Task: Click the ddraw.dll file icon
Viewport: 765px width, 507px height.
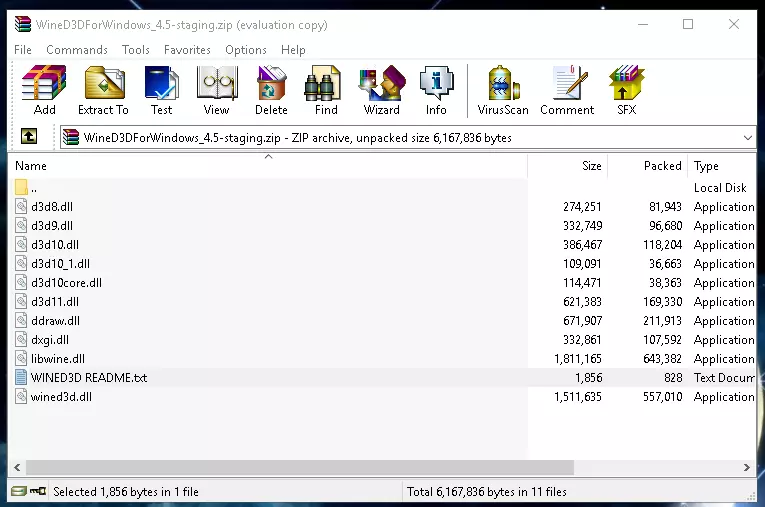Action: tap(21, 321)
